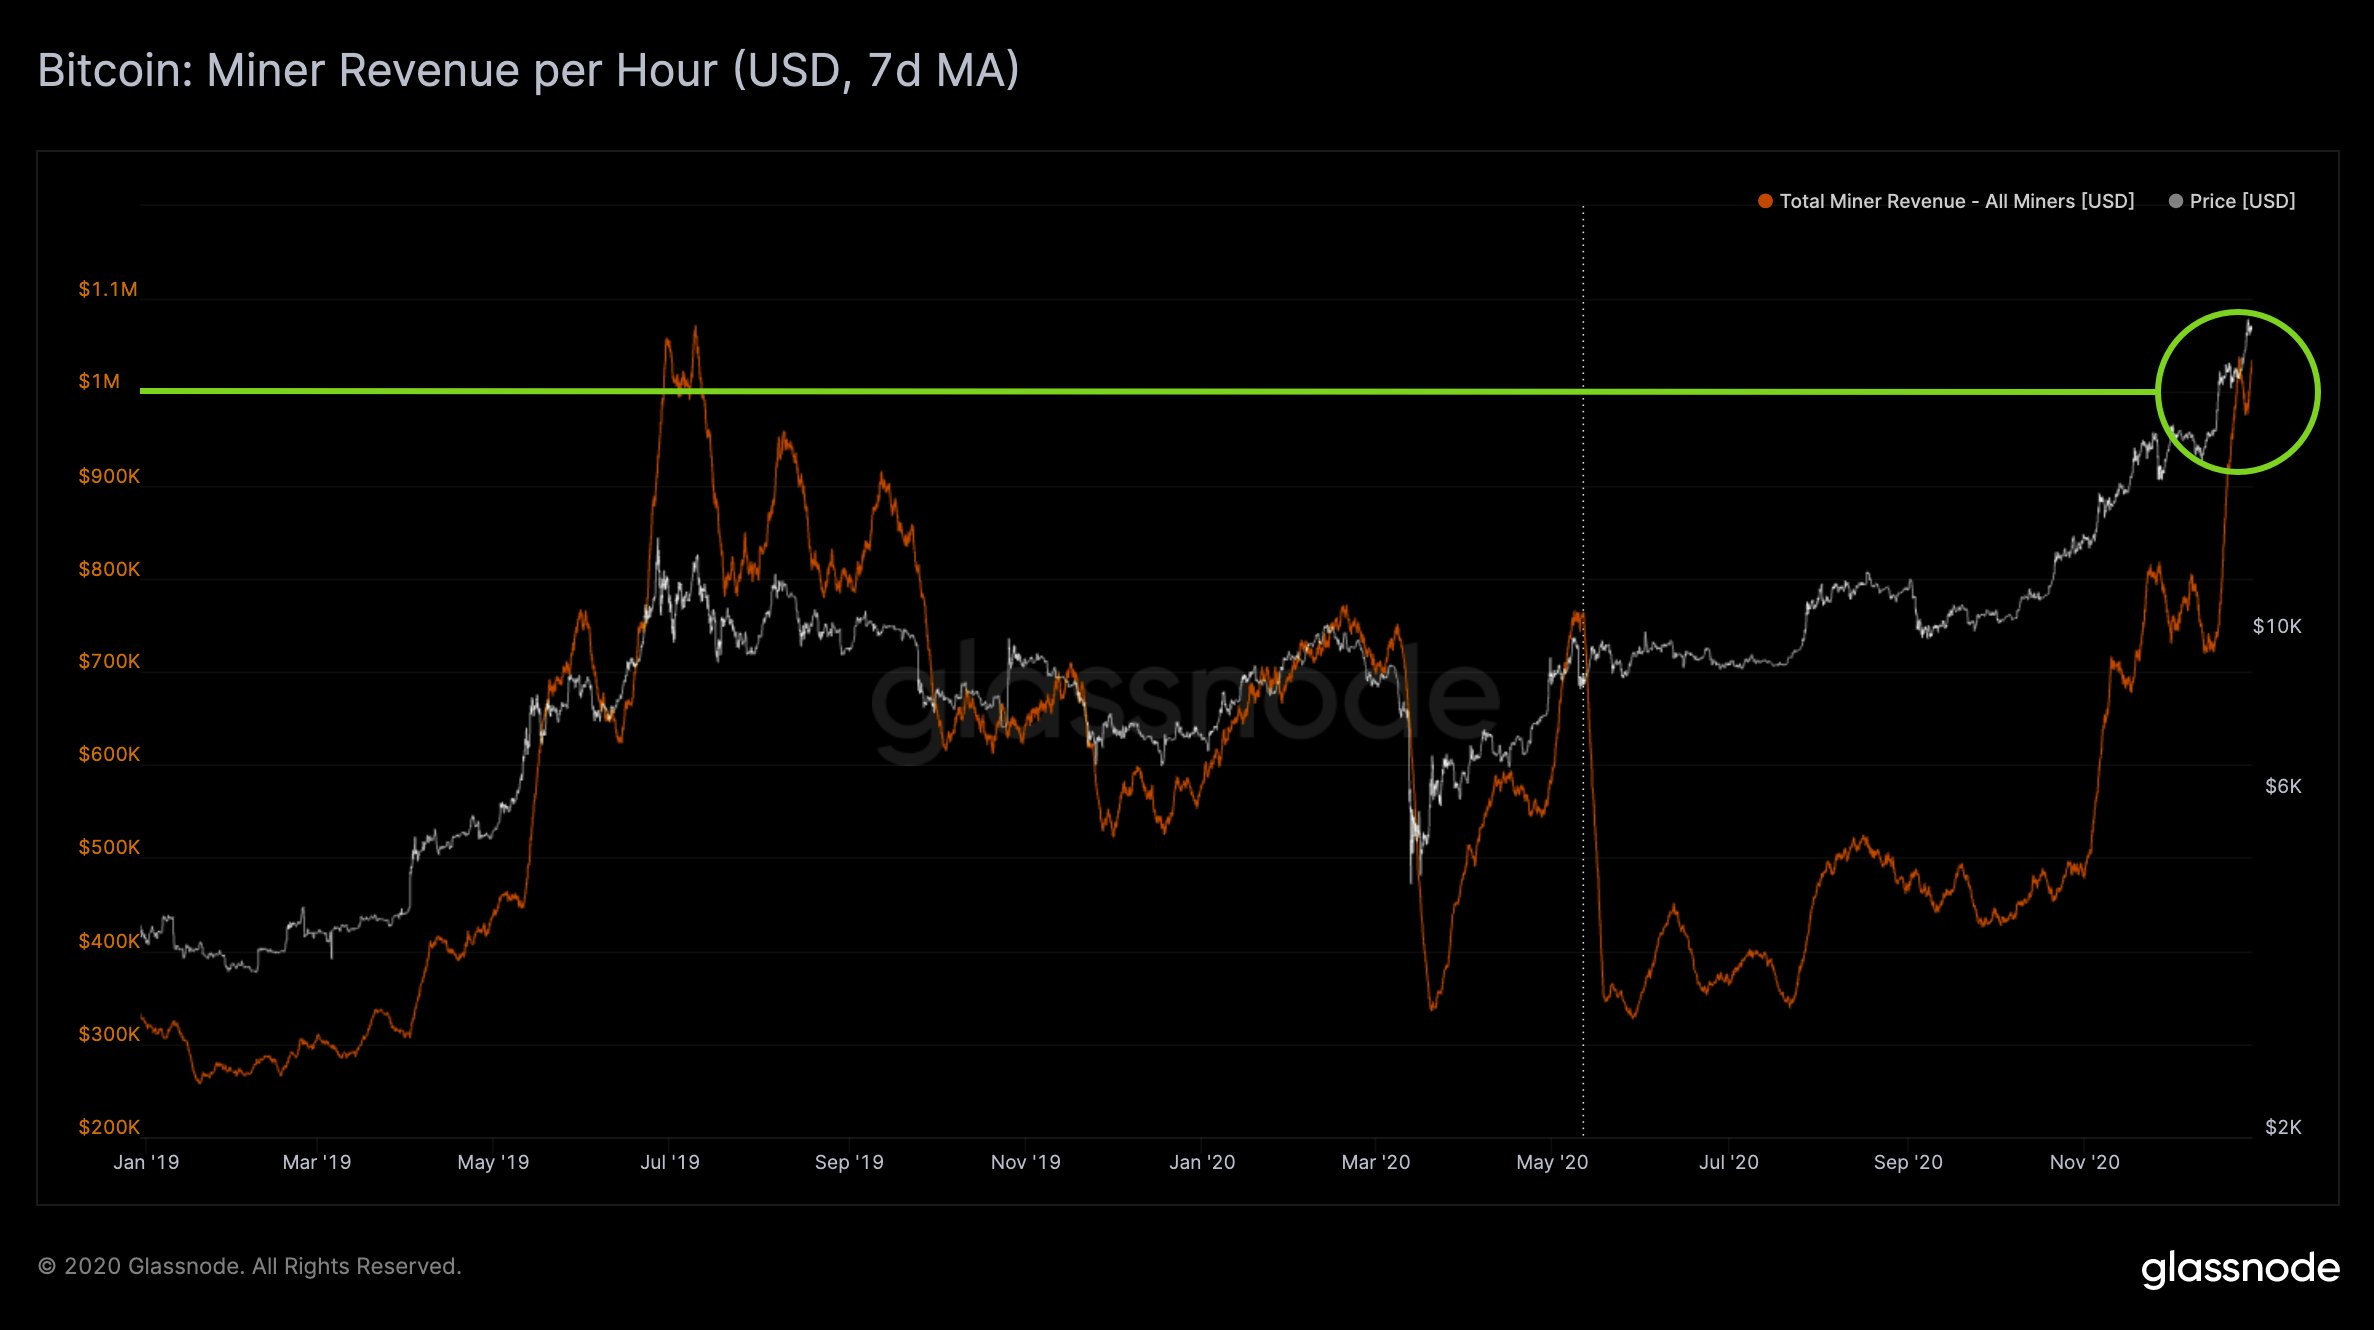The height and width of the screenshot is (1330, 2374).
Task: Click the Jan '19 date label
Action: [146, 1162]
